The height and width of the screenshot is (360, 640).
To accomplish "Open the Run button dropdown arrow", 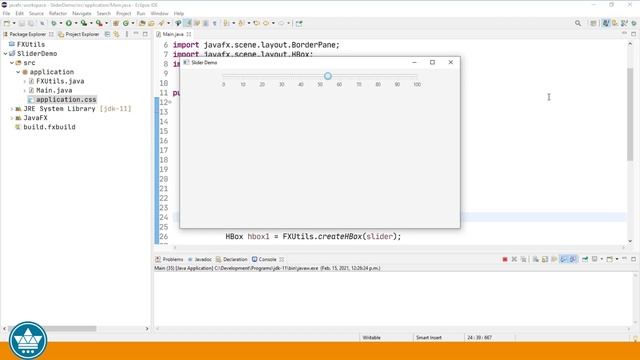I will [x=76, y=23].
